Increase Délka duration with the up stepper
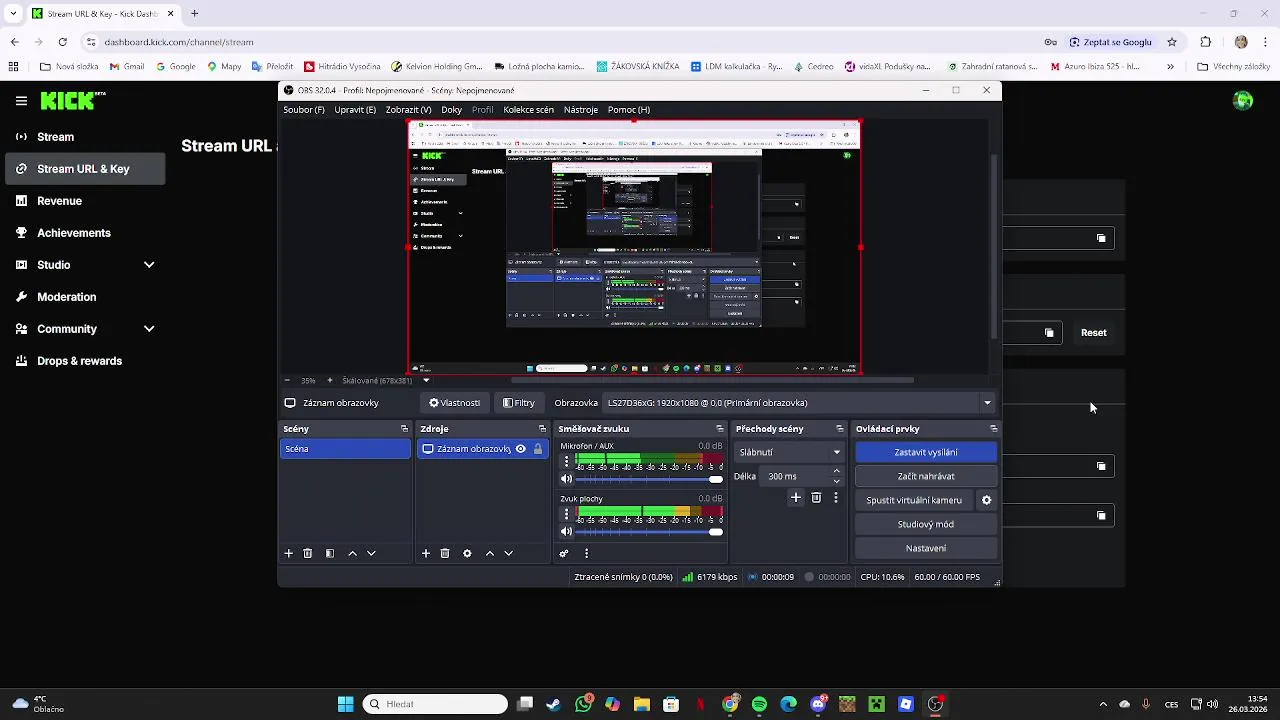This screenshot has width=1280, height=720. (x=837, y=472)
